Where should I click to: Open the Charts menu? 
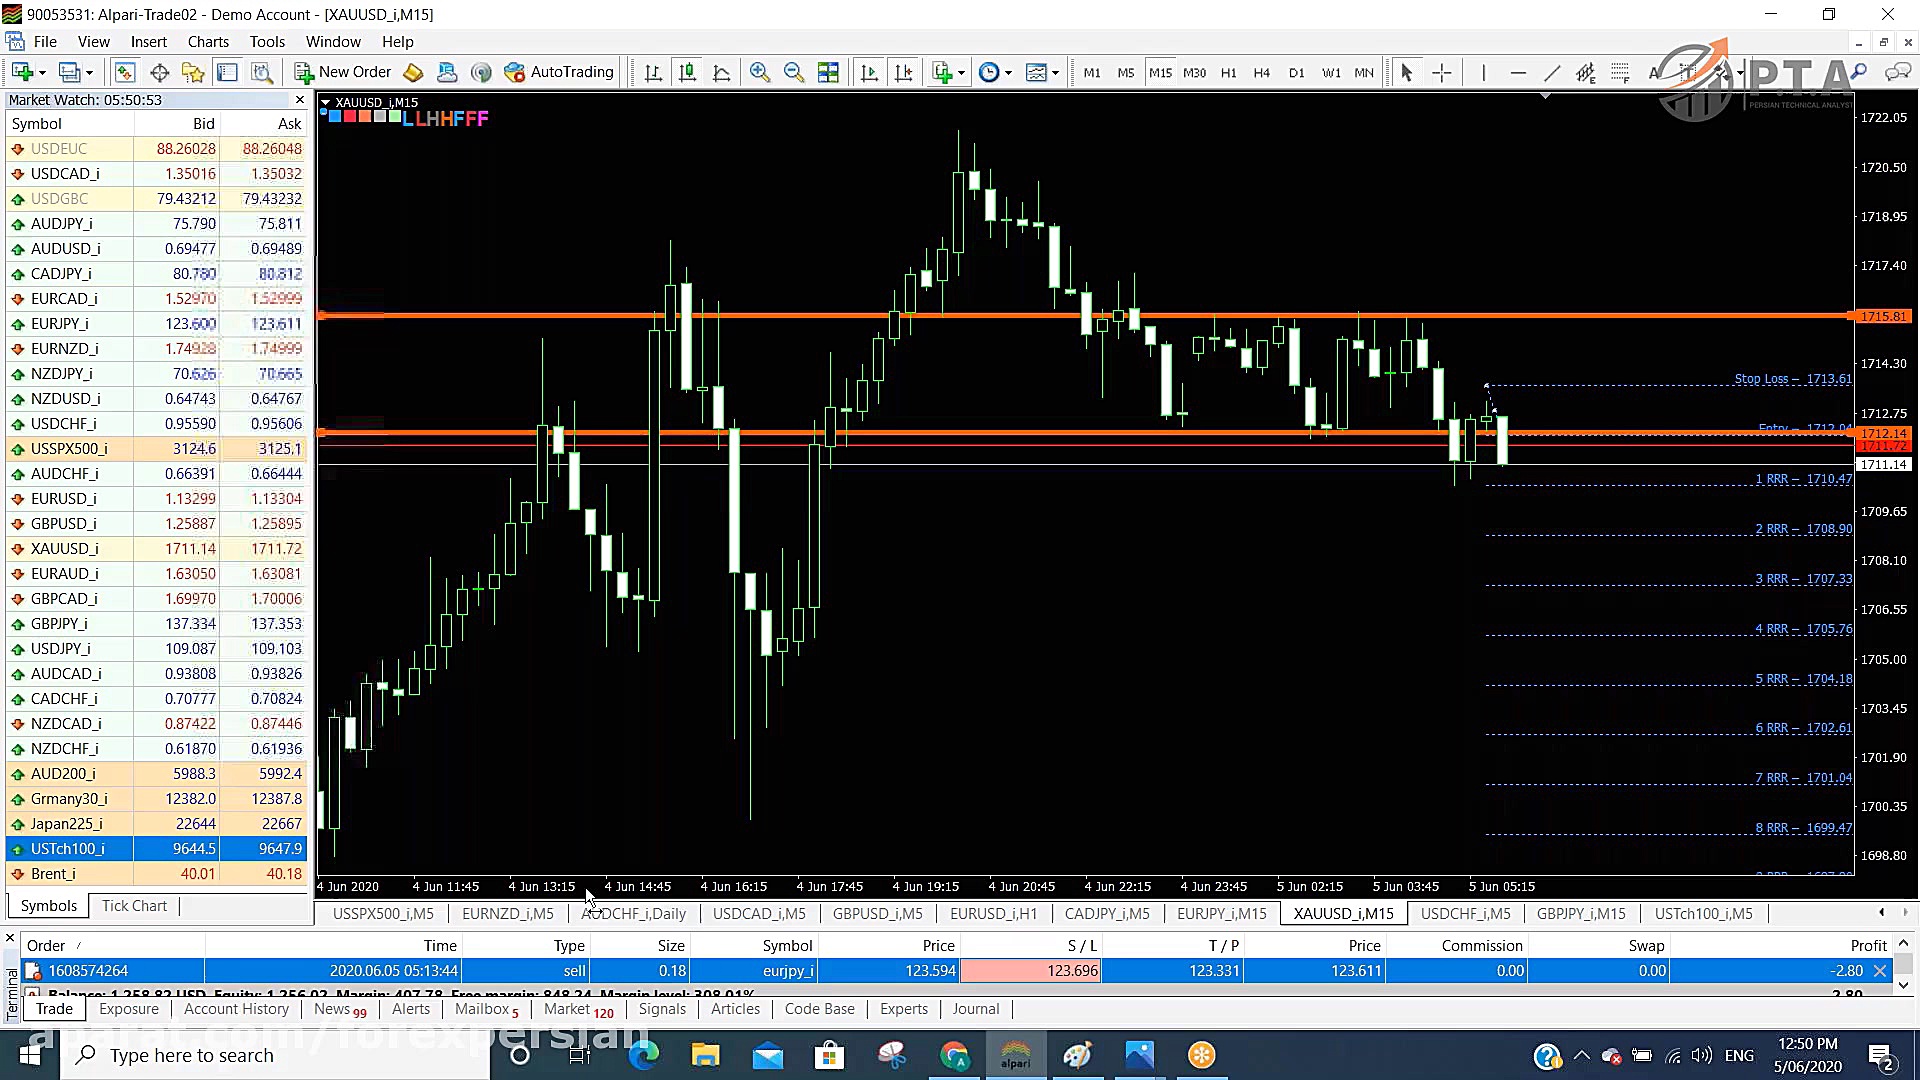pyautogui.click(x=207, y=41)
